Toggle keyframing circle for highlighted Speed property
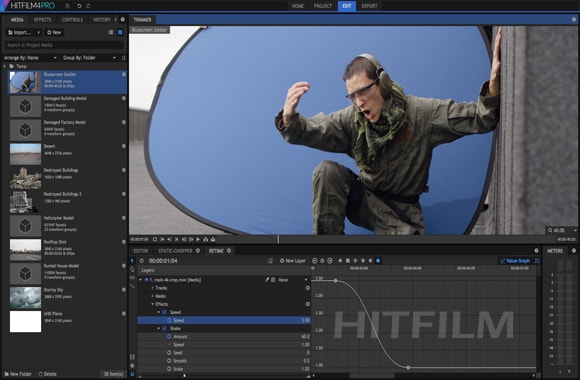Image resolution: width=580 pixels, height=380 pixels. [169, 320]
